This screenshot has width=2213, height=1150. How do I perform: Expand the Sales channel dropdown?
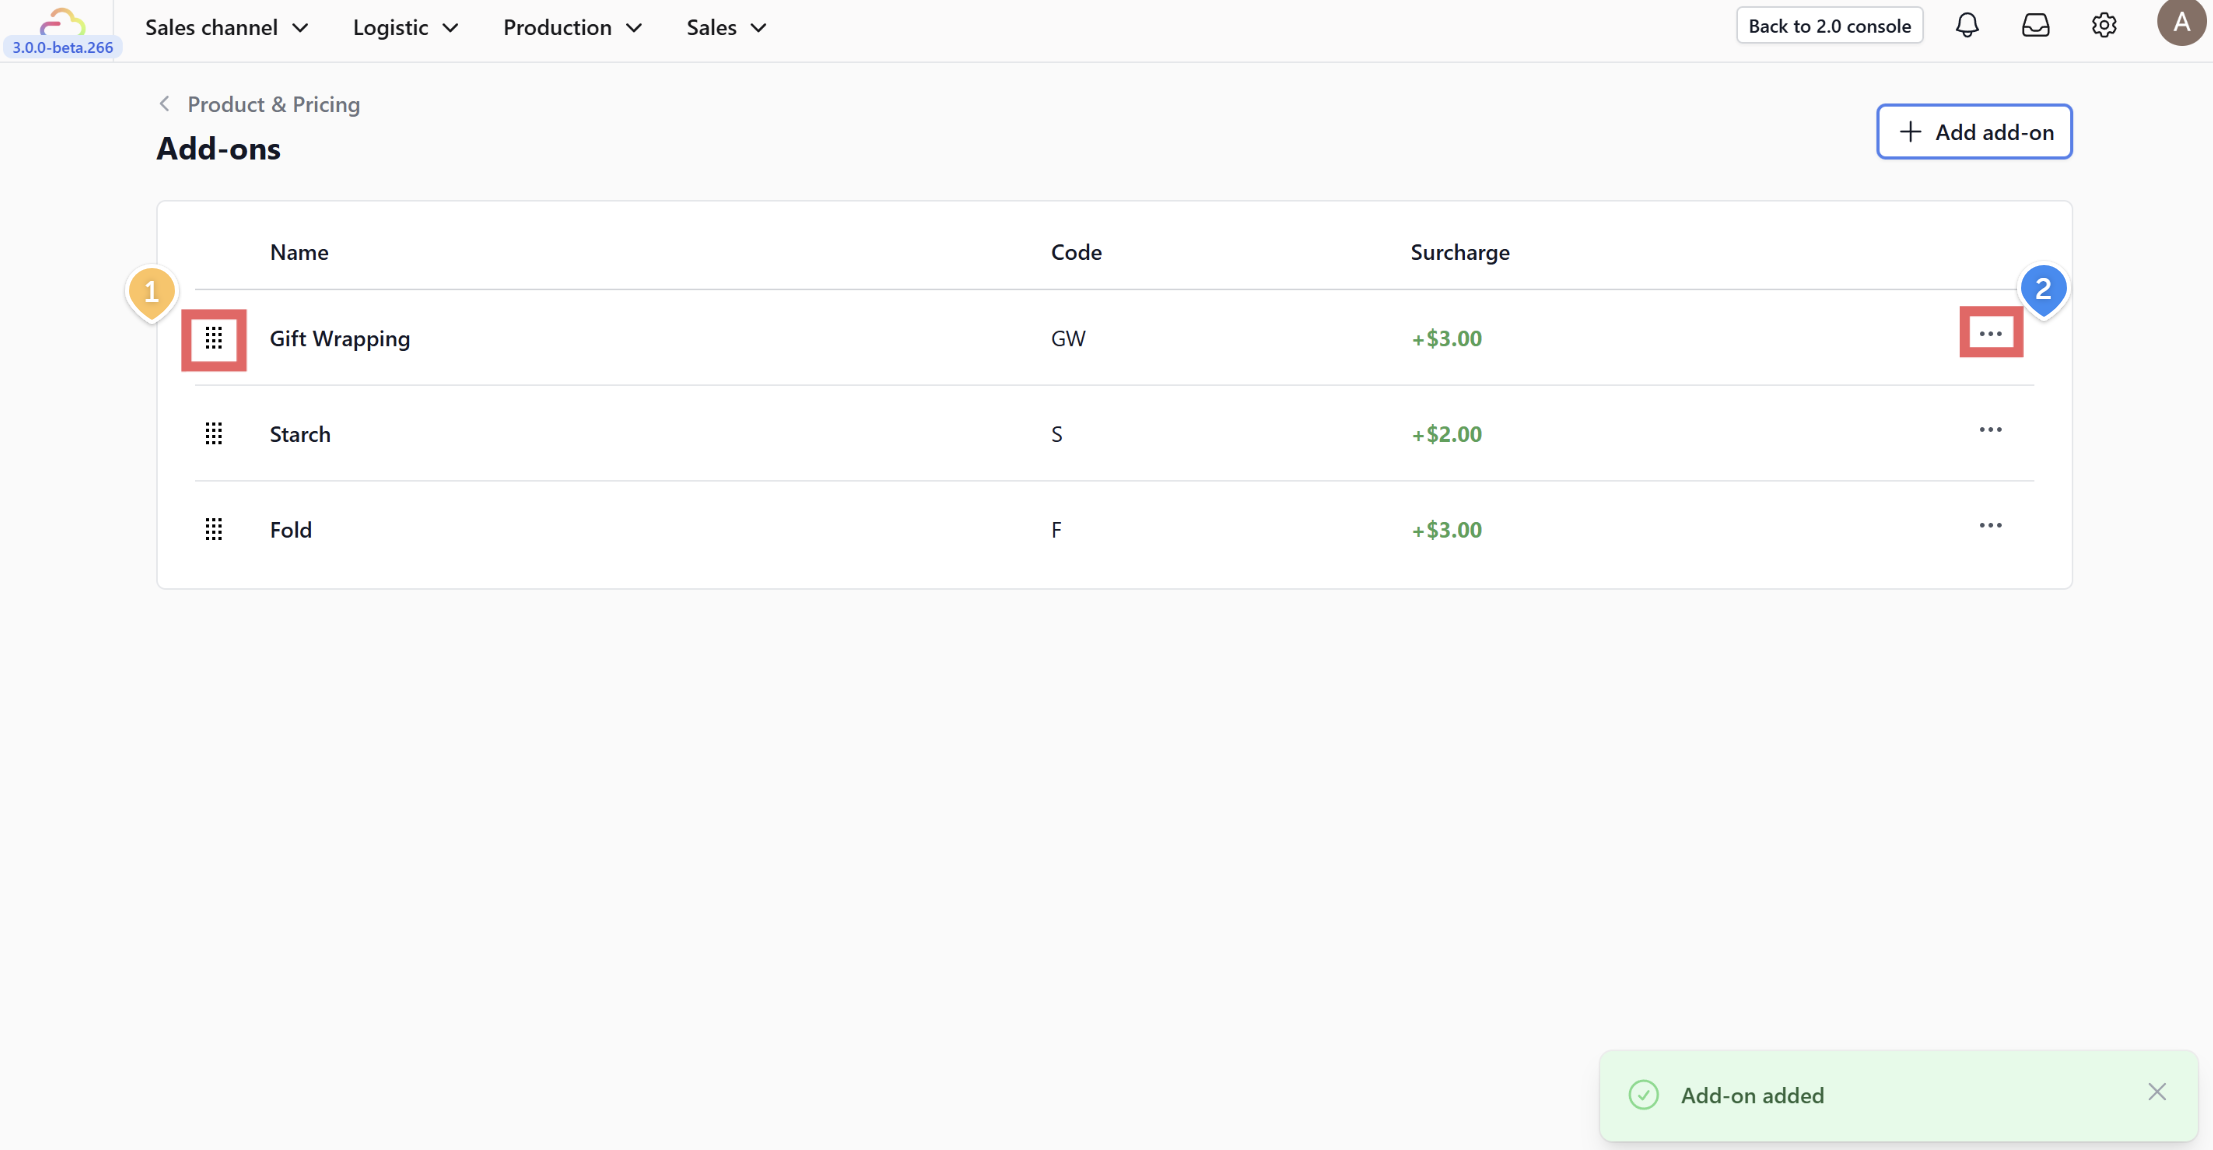click(226, 28)
